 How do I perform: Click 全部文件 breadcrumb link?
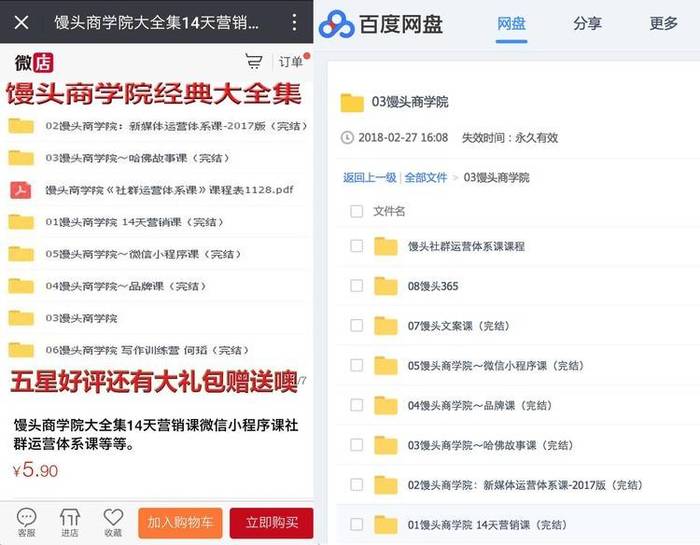[425, 178]
